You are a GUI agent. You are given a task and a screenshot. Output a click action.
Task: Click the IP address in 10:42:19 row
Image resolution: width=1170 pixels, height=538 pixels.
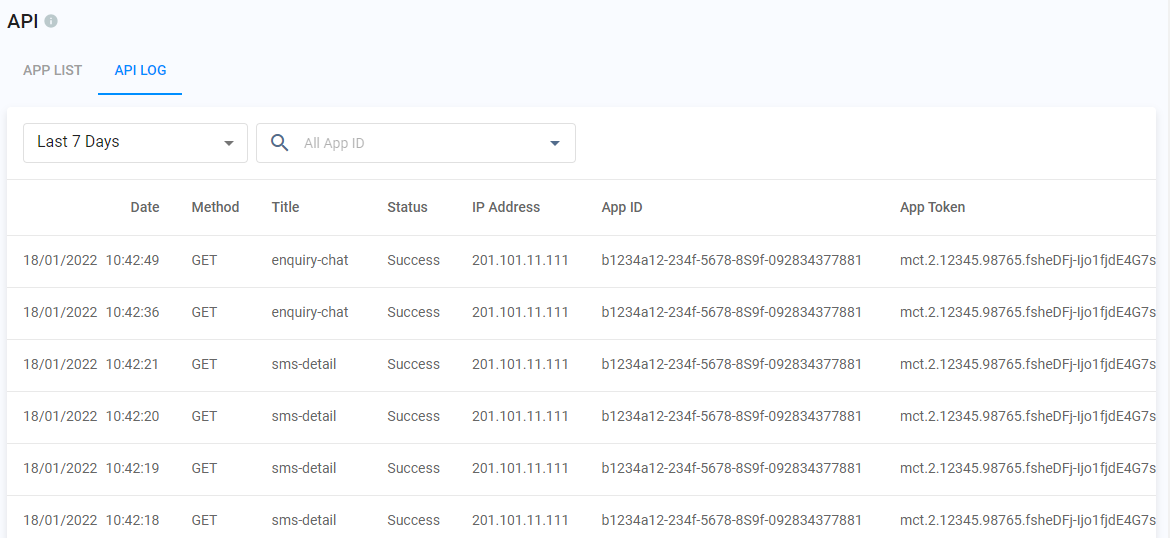520,469
